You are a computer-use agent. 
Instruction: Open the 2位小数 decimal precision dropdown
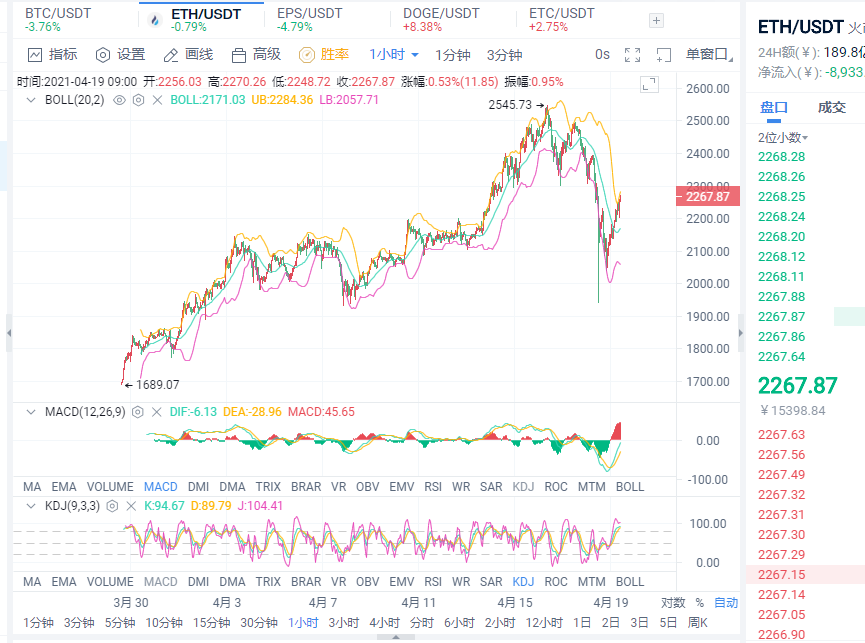pos(783,138)
